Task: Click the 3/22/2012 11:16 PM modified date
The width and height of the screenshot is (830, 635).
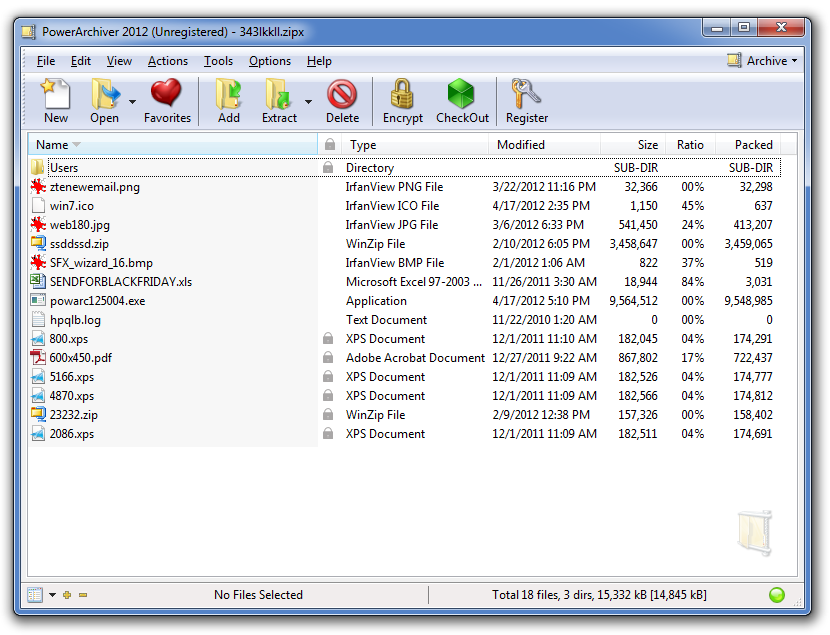Action: pos(544,187)
